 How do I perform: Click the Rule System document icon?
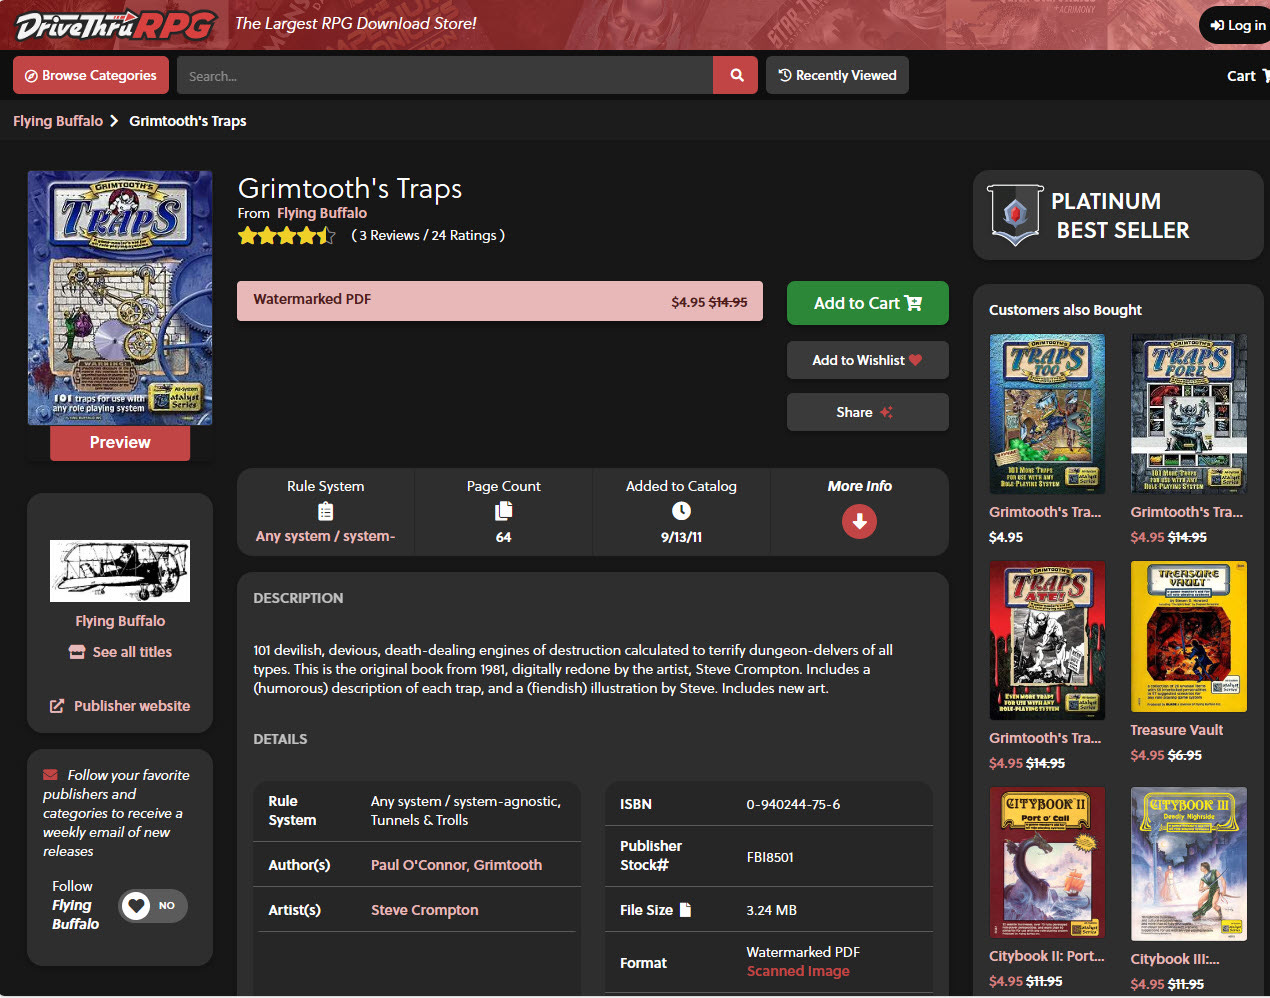coord(325,511)
